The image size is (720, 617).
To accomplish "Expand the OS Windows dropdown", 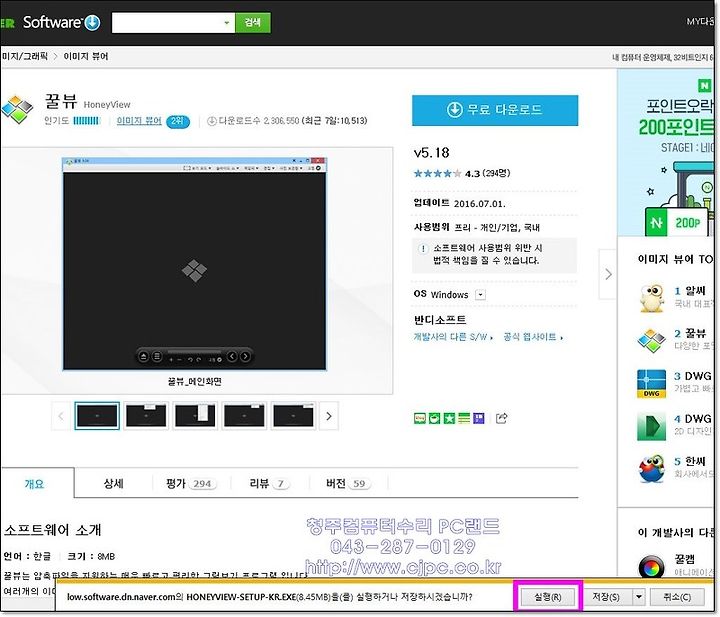I will pyautogui.click(x=480, y=295).
